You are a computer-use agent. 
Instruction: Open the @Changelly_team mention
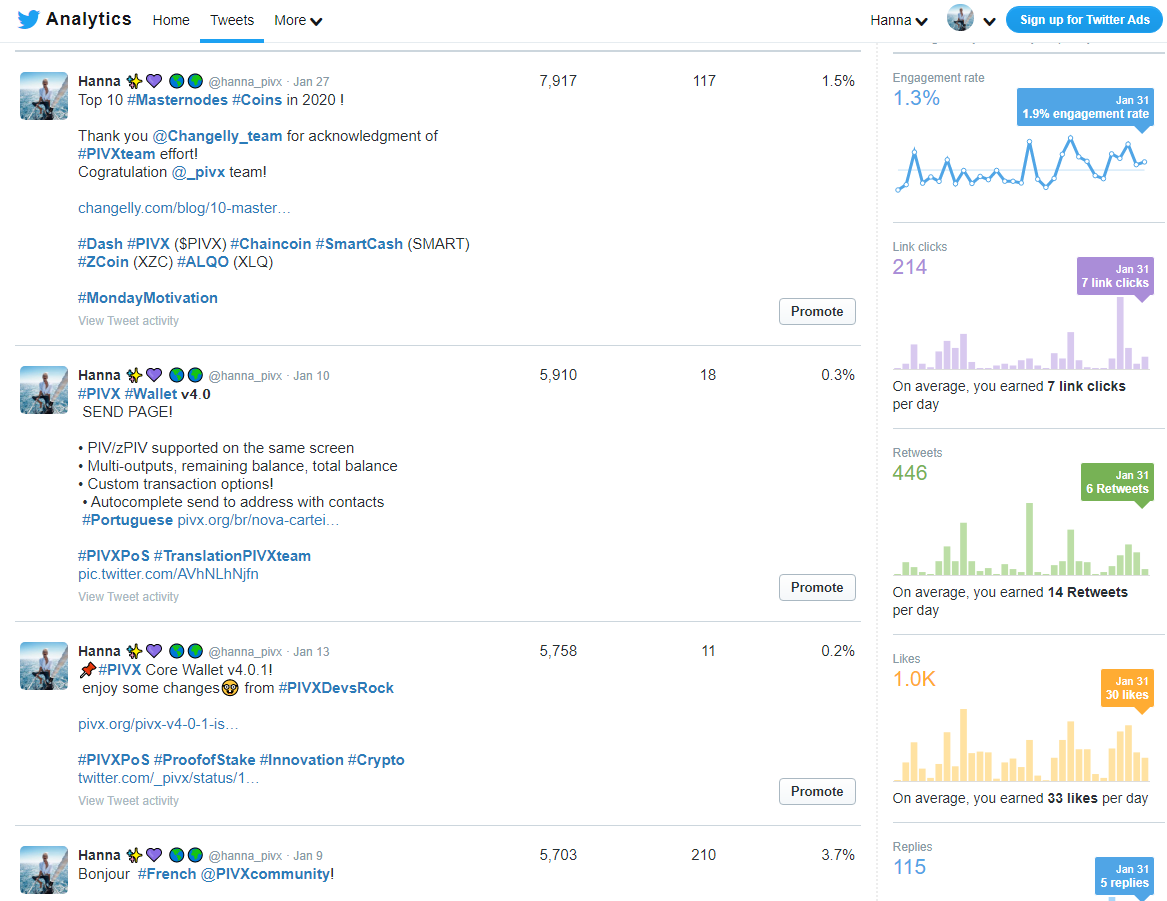point(217,136)
